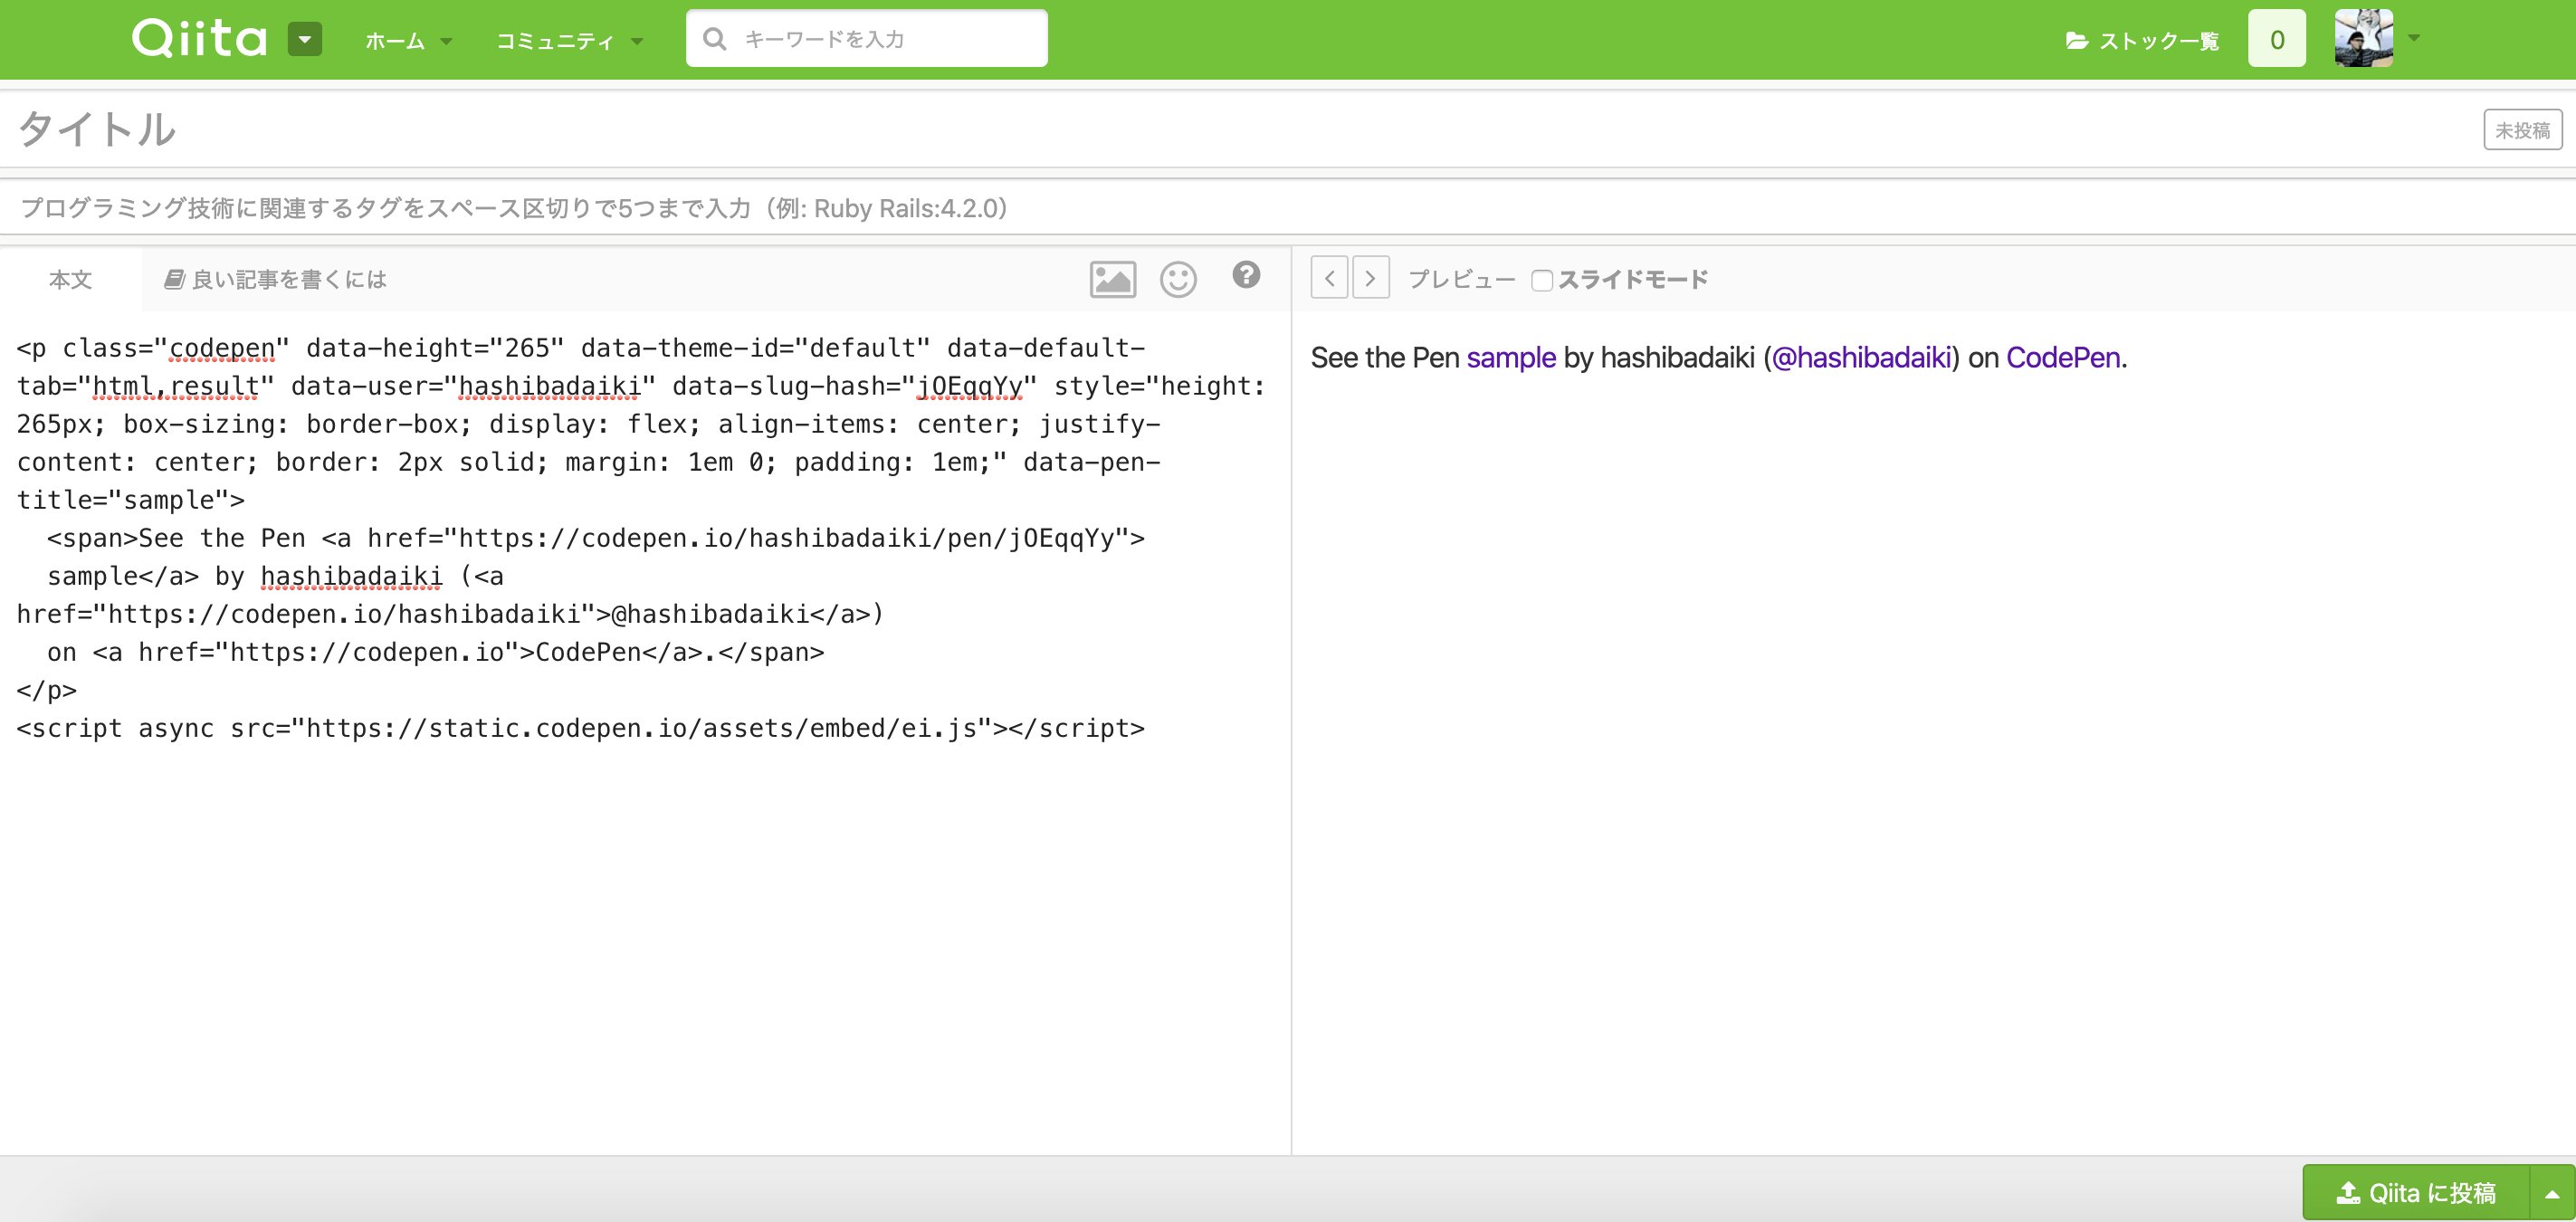
Task: Click the markdown help question icon
Action: pos(1246,275)
